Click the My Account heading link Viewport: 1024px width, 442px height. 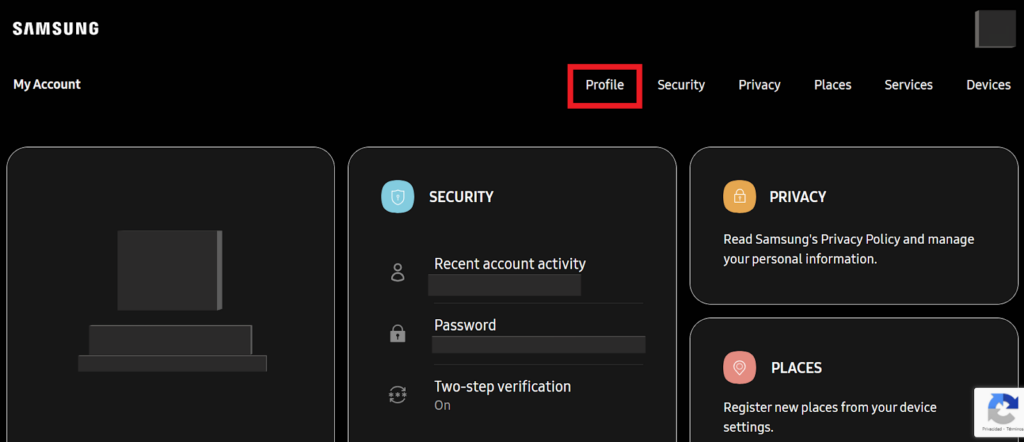tap(47, 84)
